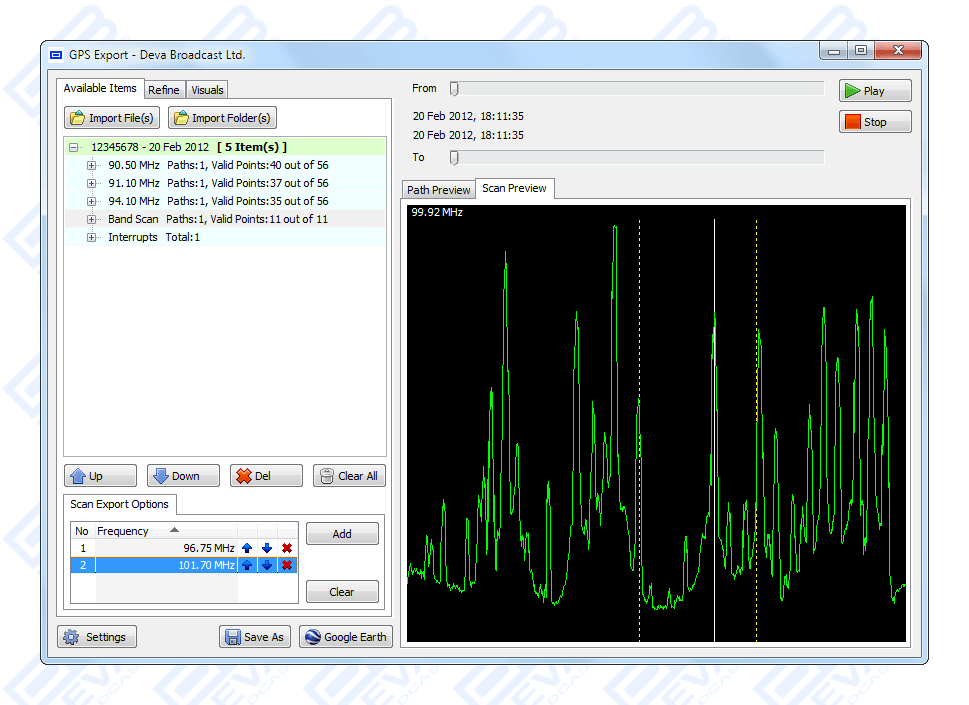
Task: Delete the 96.75 MHz row with red X
Action: [x=287, y=548]
